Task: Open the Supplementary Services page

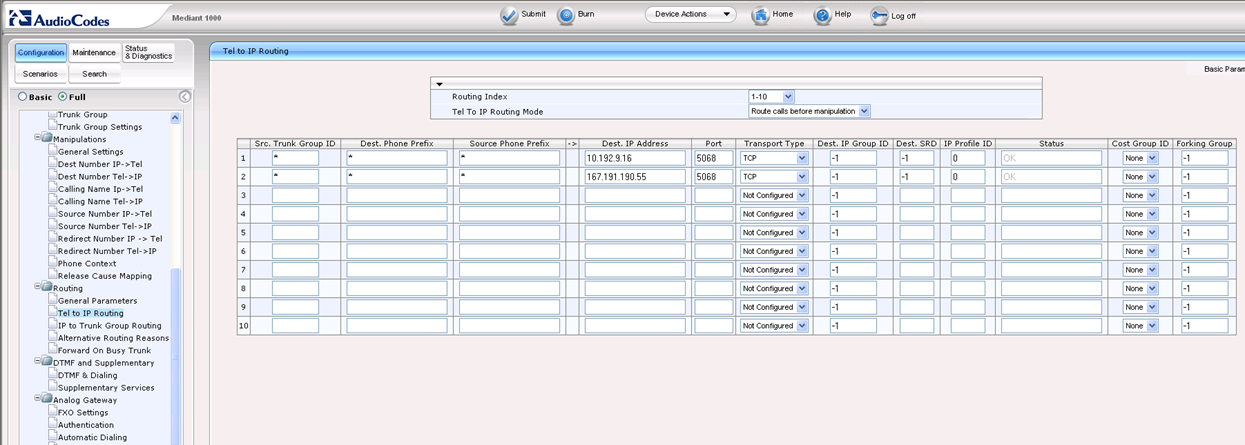Action: tap(106, 387)
